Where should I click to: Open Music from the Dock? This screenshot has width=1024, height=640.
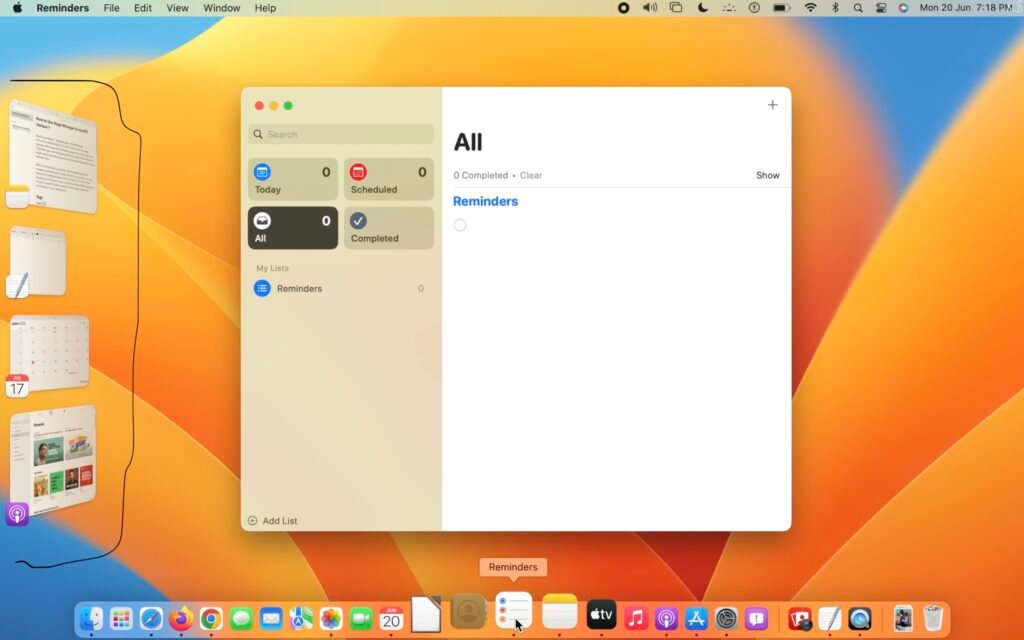click(635, 618)
